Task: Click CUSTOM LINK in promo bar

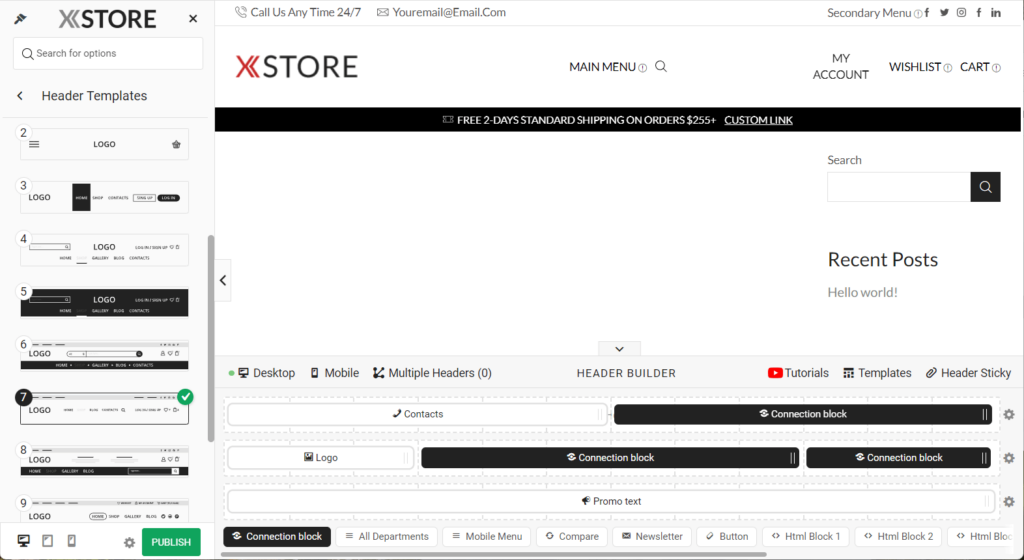Action: click(758, 120)
